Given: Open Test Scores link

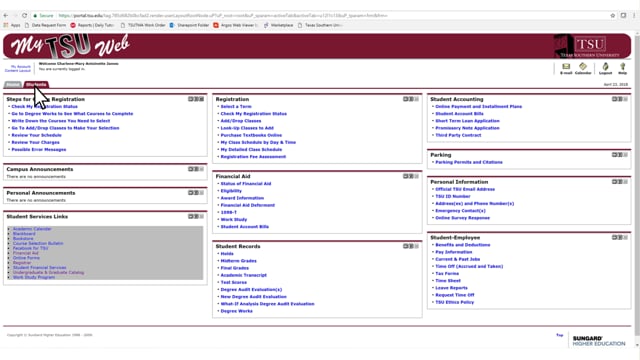Looking at the screenshot, I should 233,282.
